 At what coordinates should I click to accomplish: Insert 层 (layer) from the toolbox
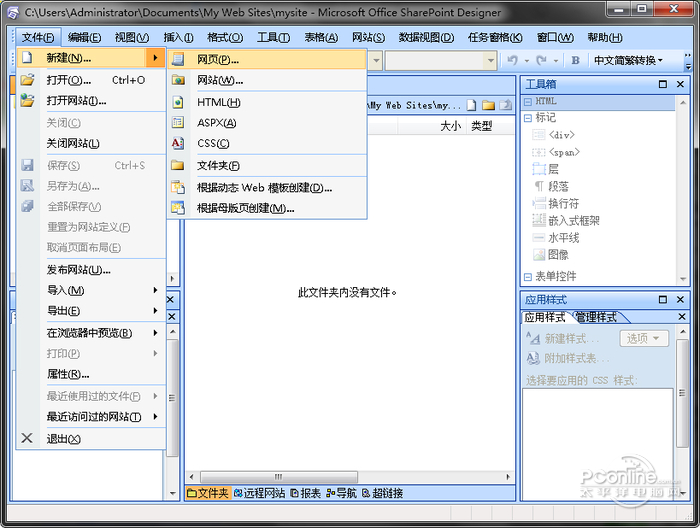(546, 169)
